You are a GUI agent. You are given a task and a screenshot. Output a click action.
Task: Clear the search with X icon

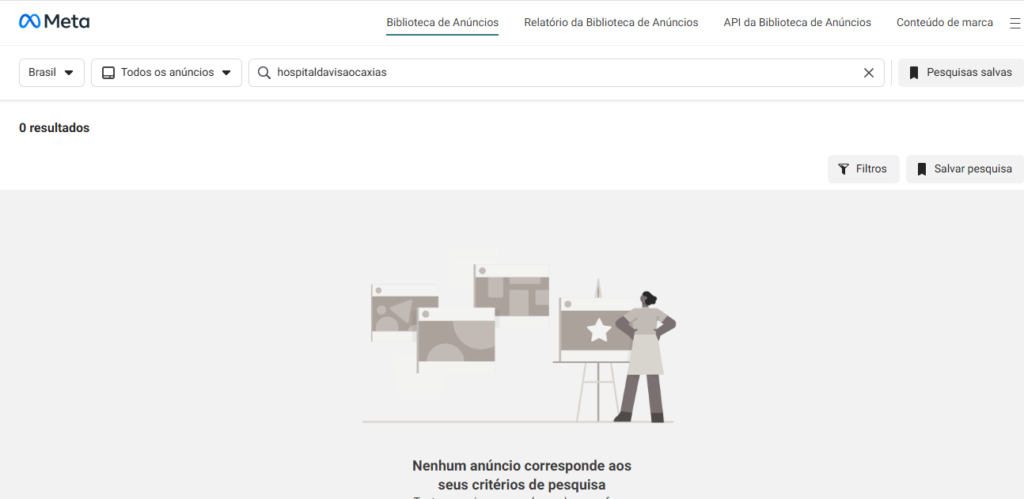(869, 72)
